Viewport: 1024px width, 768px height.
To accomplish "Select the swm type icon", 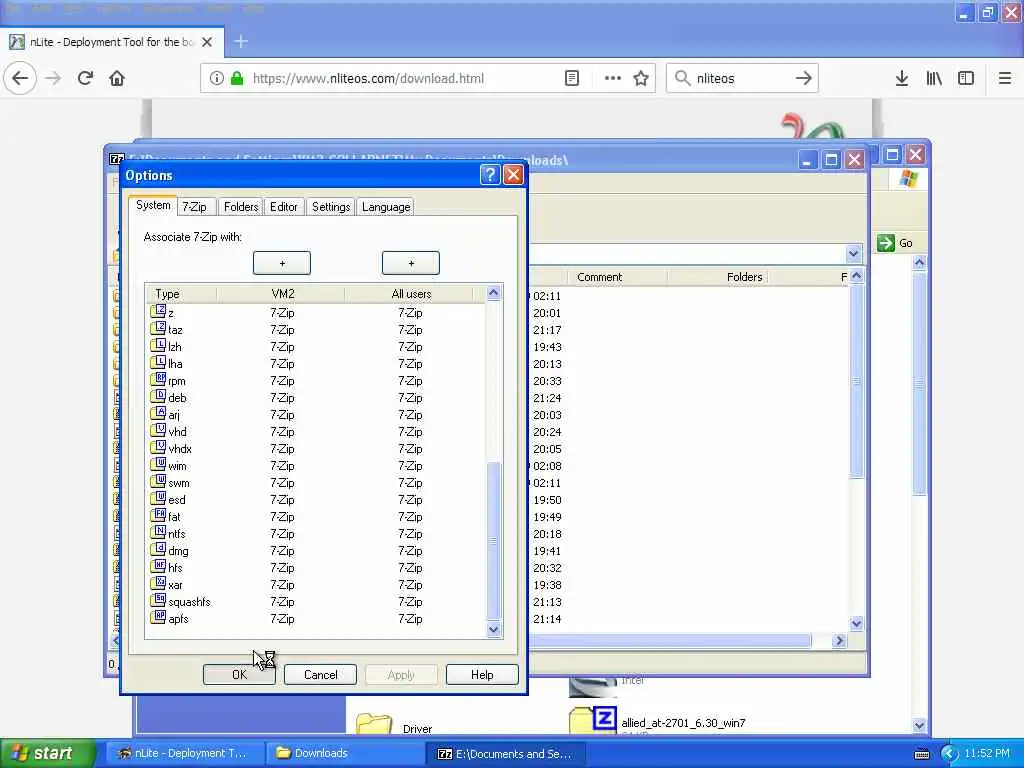I will [157, 481].
